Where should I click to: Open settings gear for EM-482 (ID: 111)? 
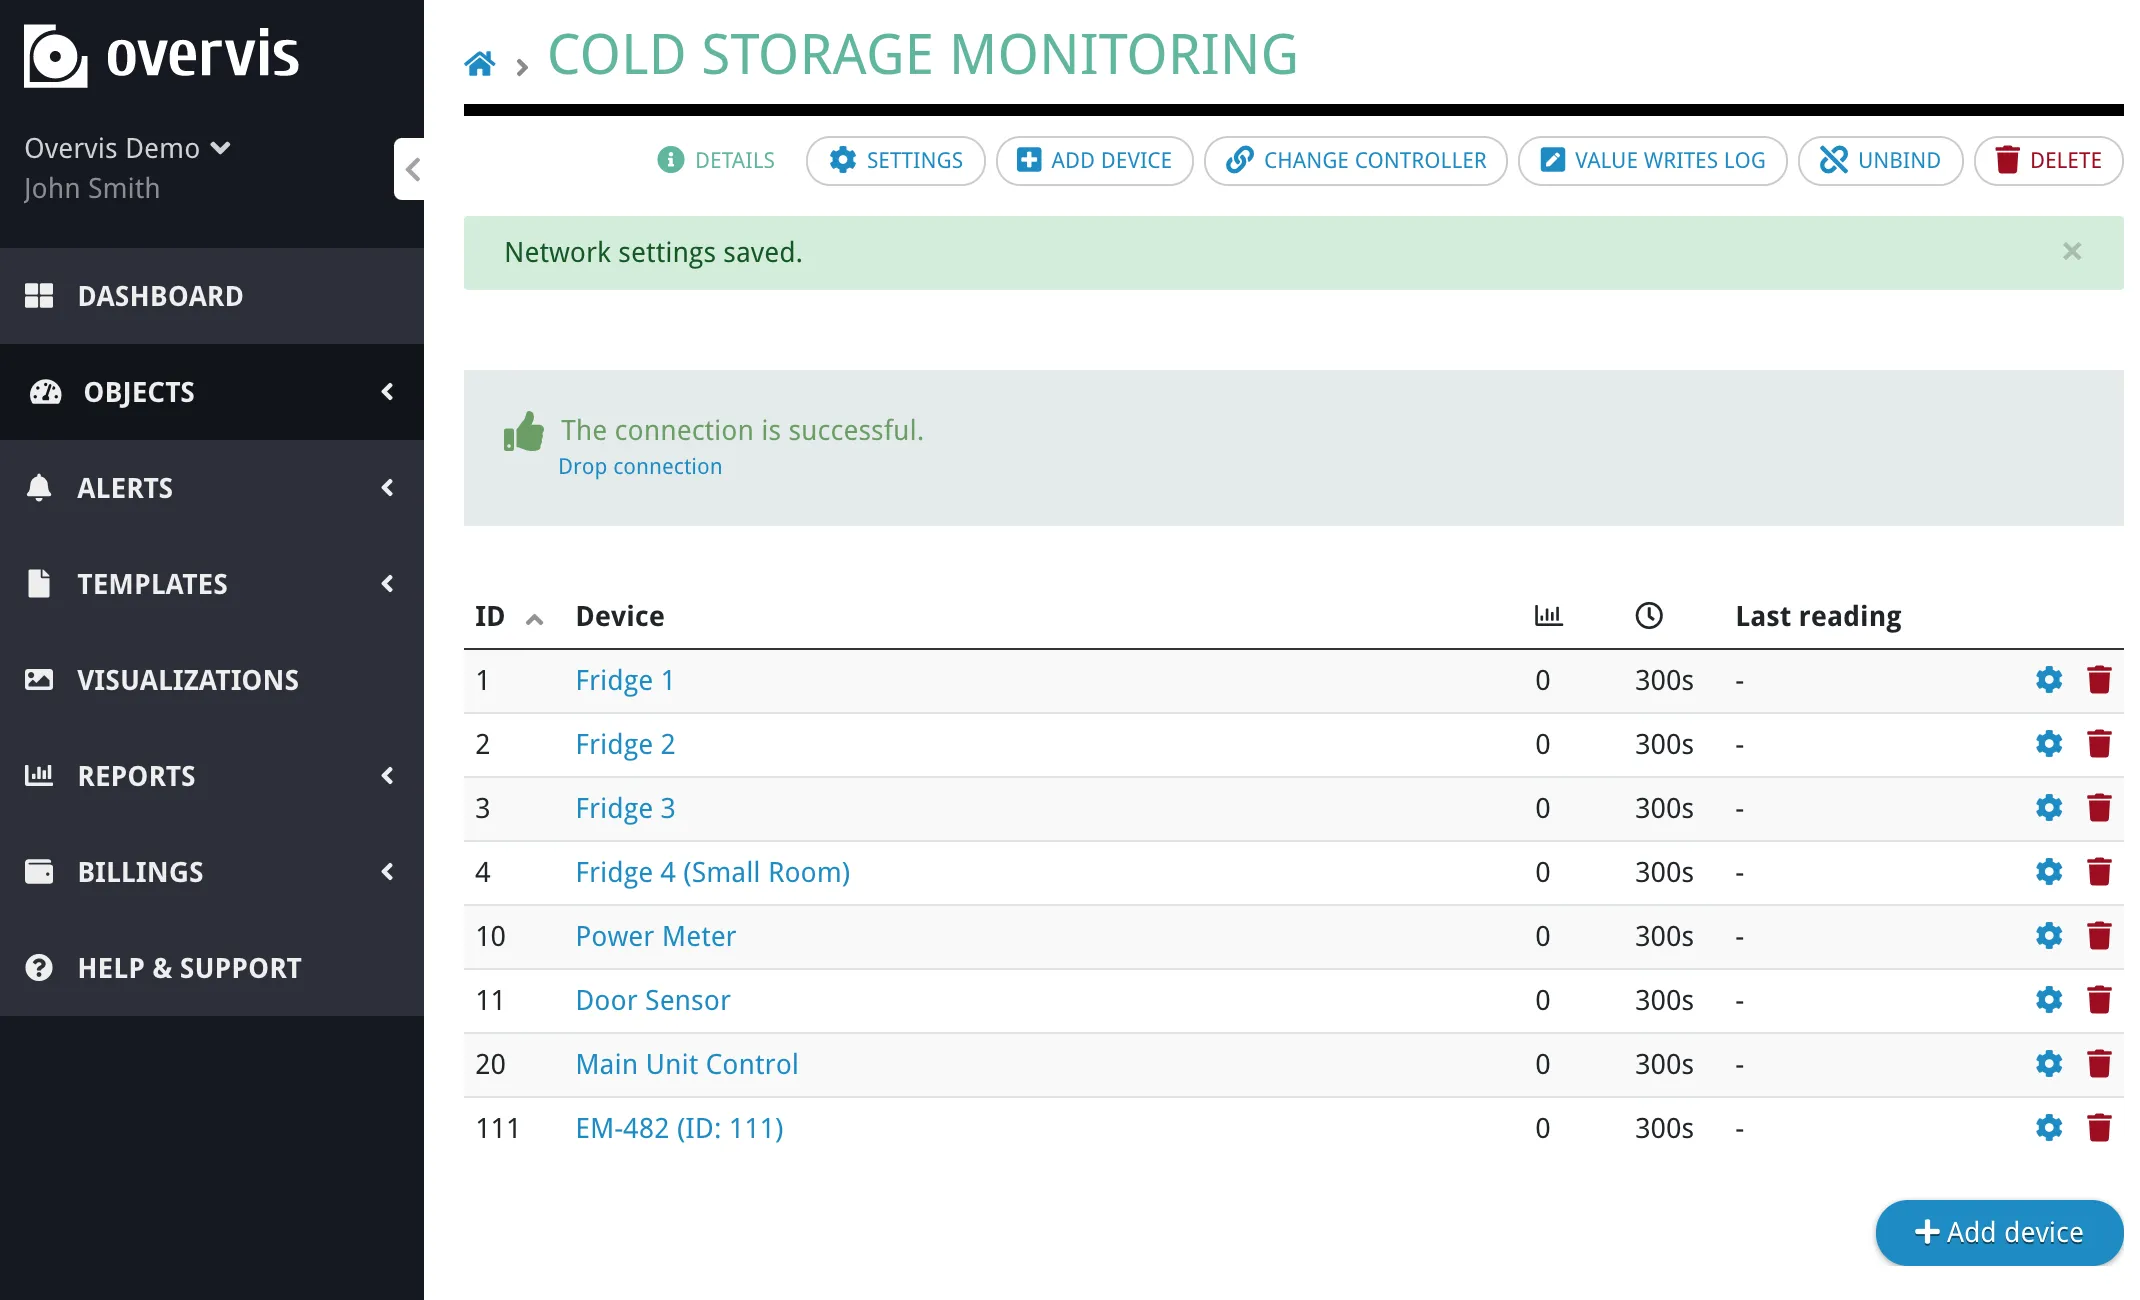(x=2049, y=1128)
